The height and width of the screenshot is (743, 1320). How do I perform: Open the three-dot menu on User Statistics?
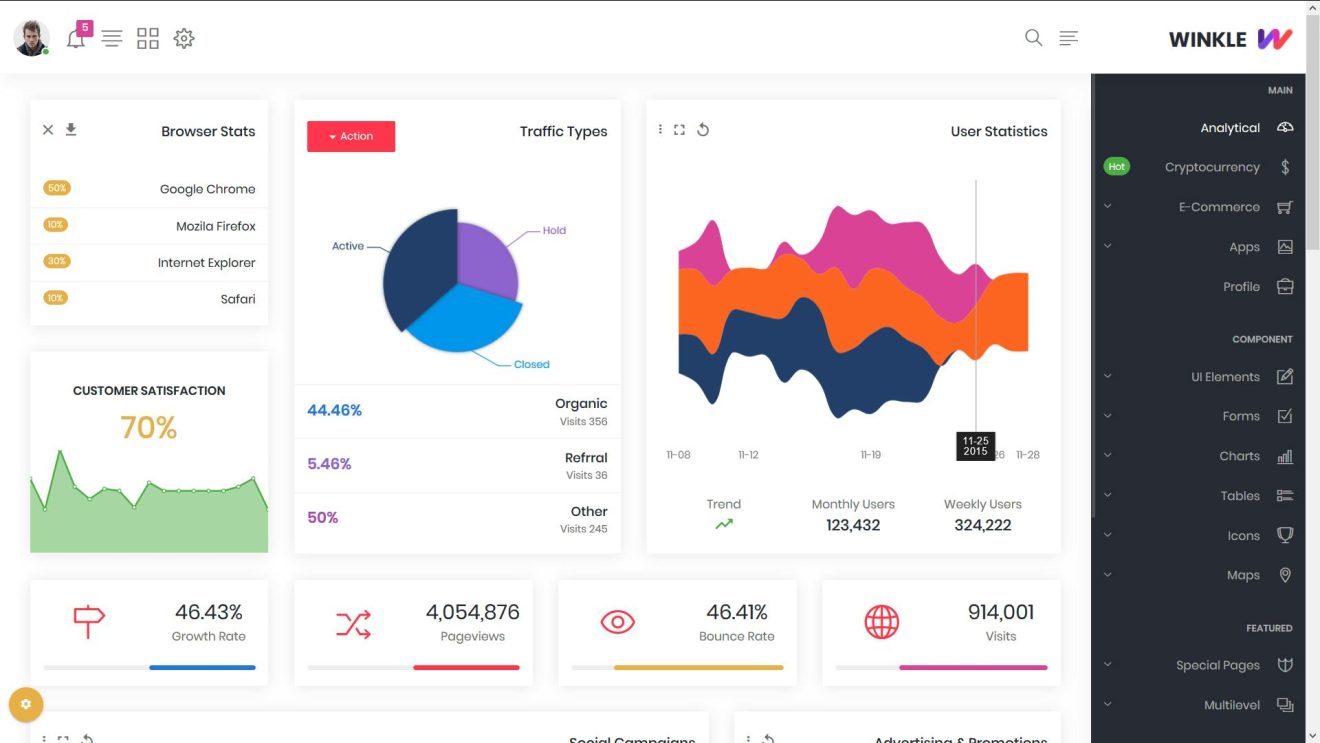tap(659, 130)
